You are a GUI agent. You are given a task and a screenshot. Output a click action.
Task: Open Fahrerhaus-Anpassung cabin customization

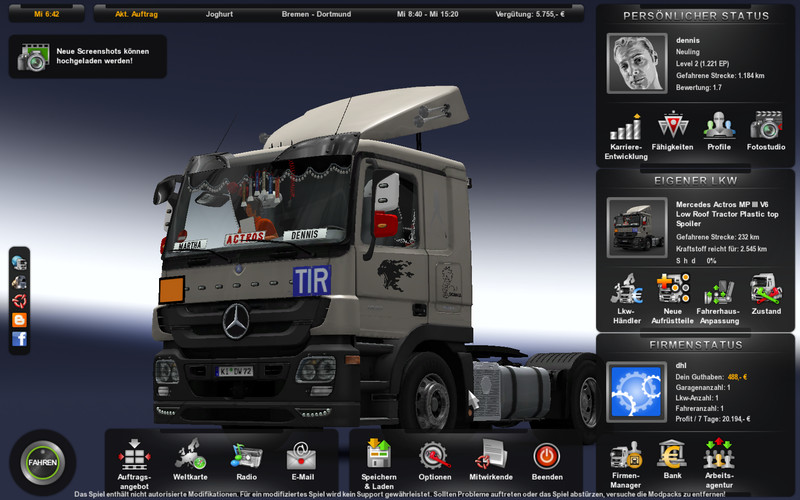click(x=719, y=301)
